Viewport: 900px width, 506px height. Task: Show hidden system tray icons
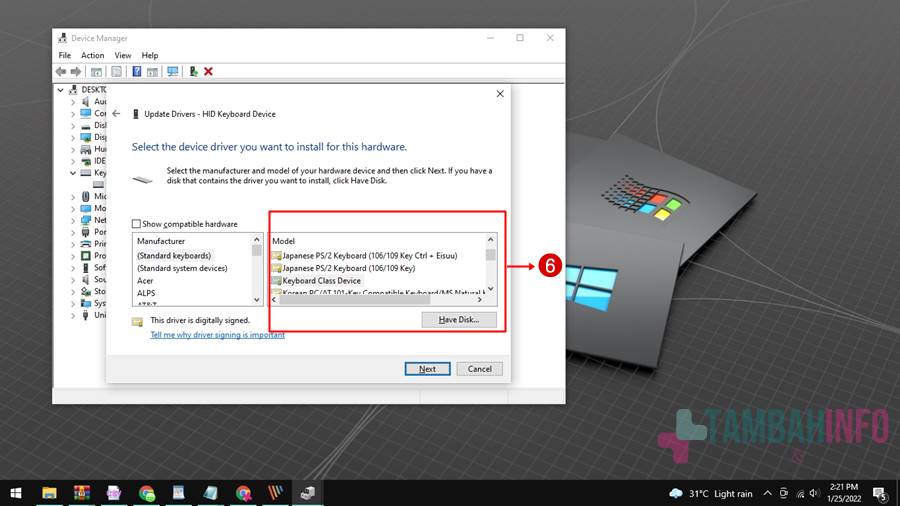point(767,493)
